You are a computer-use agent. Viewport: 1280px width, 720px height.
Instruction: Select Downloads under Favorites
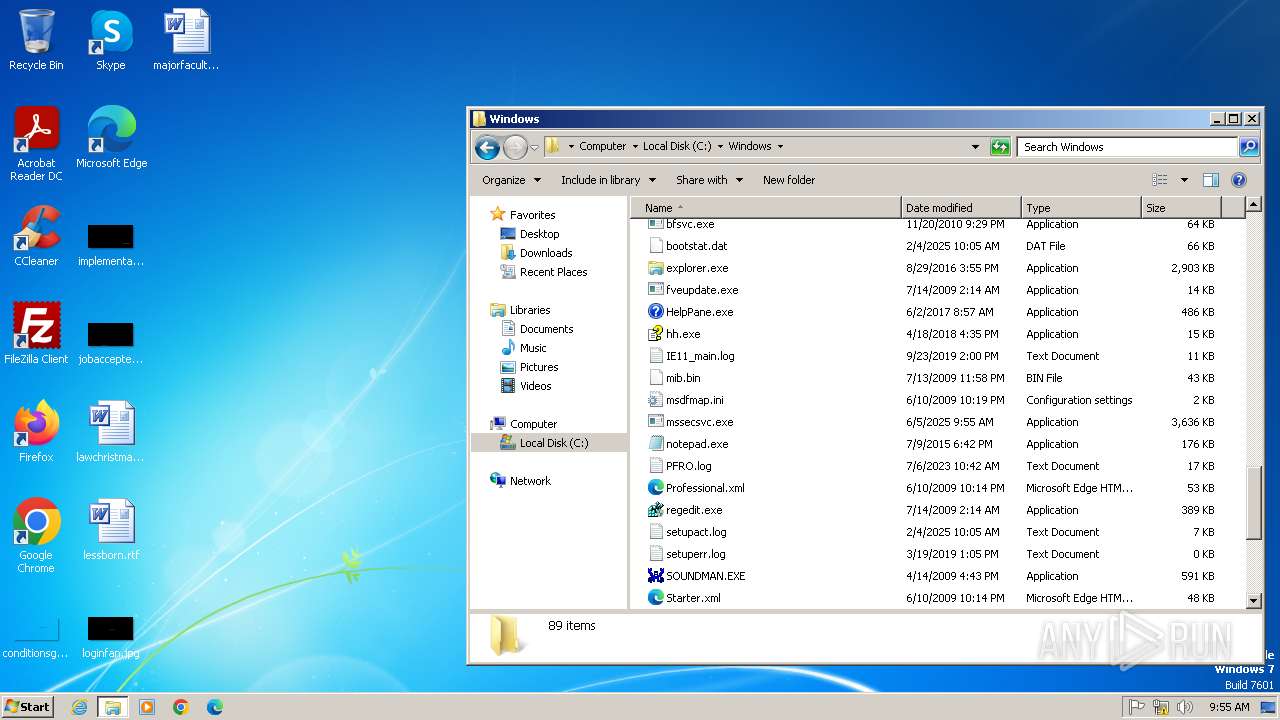tap(546, 253)
